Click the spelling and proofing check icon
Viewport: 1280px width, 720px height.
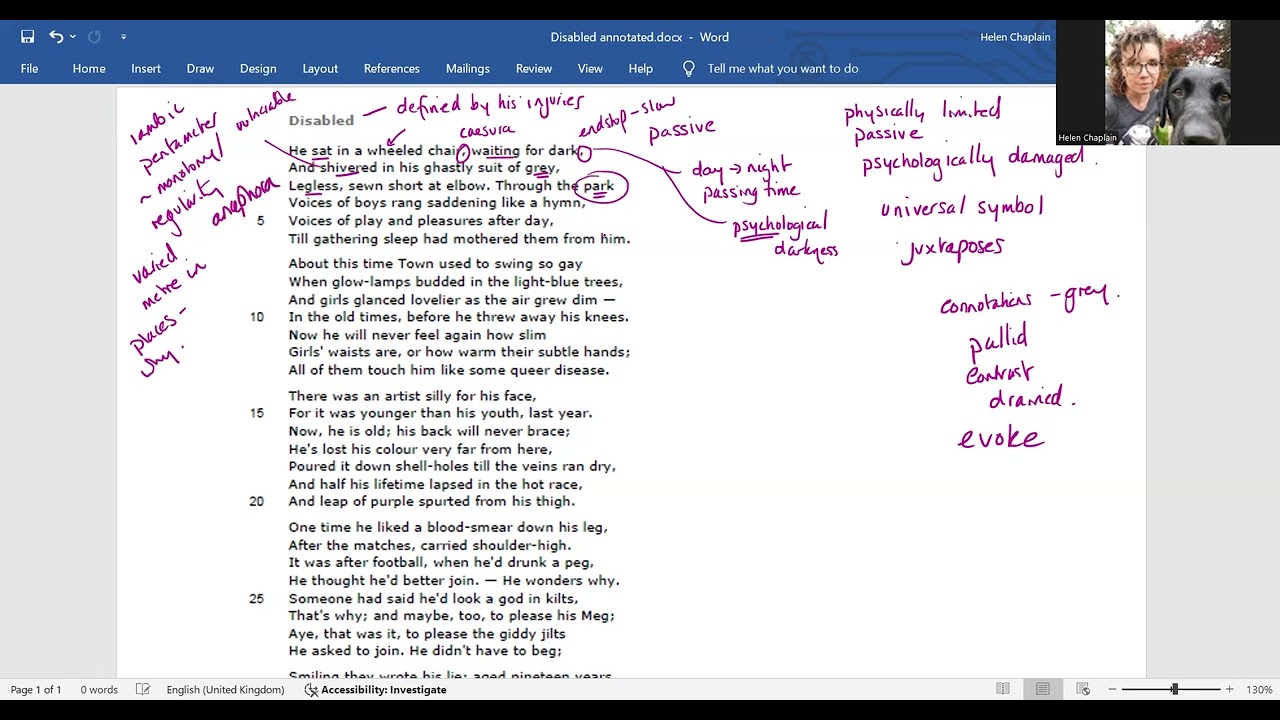click(x=143, y=690)
